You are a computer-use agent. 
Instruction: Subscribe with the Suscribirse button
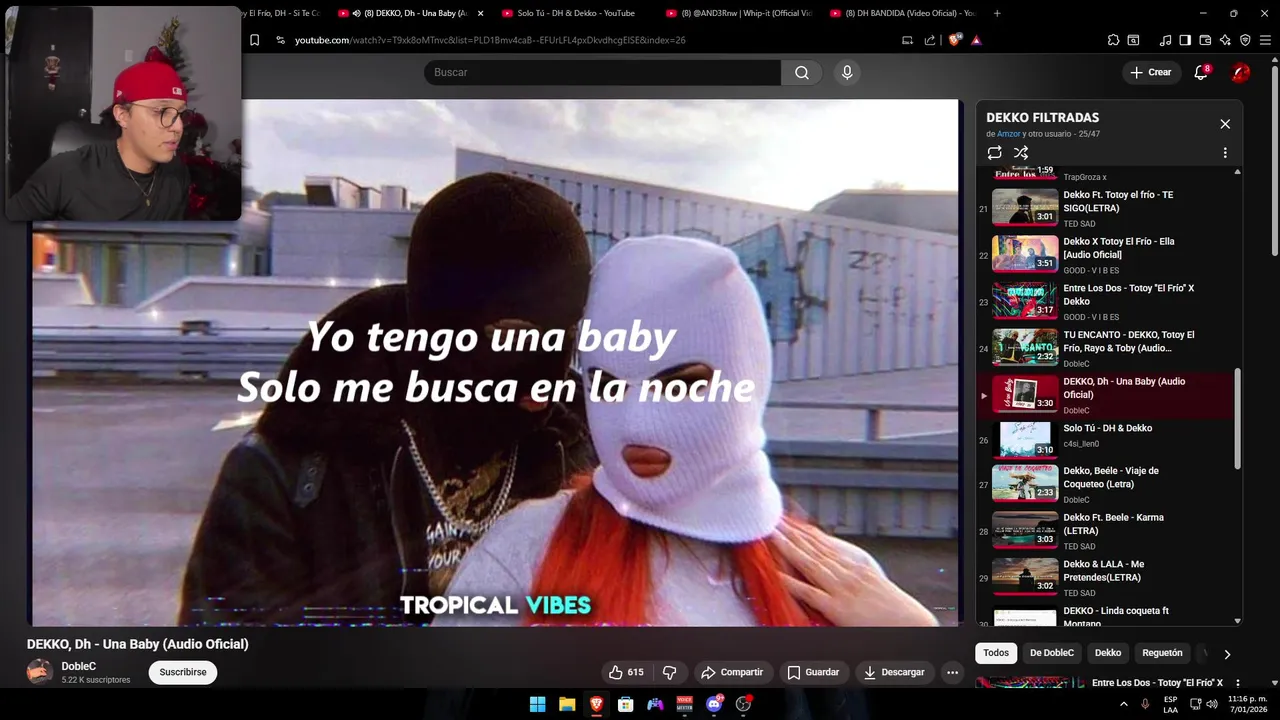(x=183, y=672)
